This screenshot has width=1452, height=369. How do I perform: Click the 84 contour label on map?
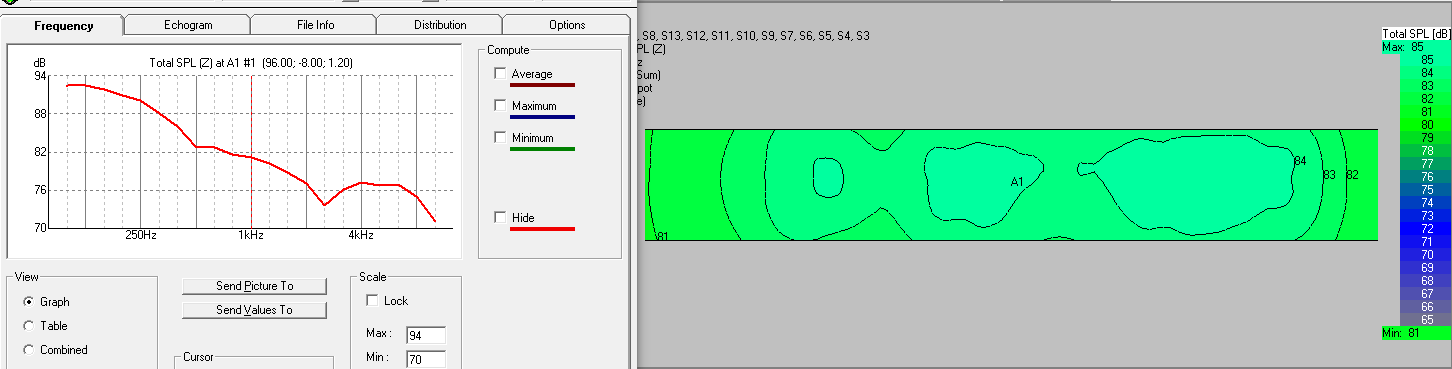point(1300,161)
